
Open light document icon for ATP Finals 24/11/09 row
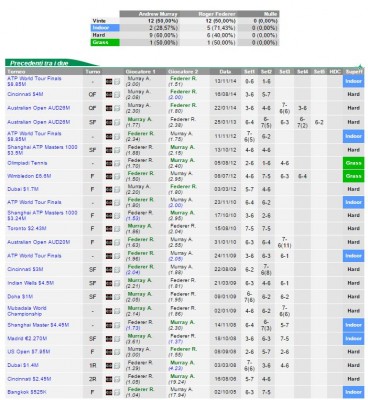pos(117,256)
